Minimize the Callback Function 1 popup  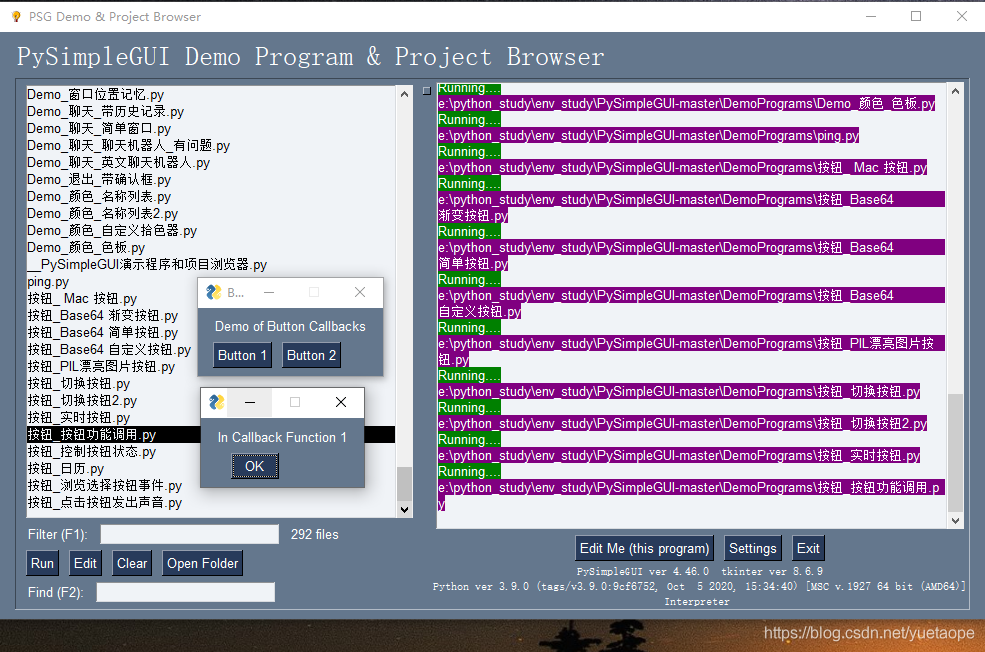click(250, 402)
